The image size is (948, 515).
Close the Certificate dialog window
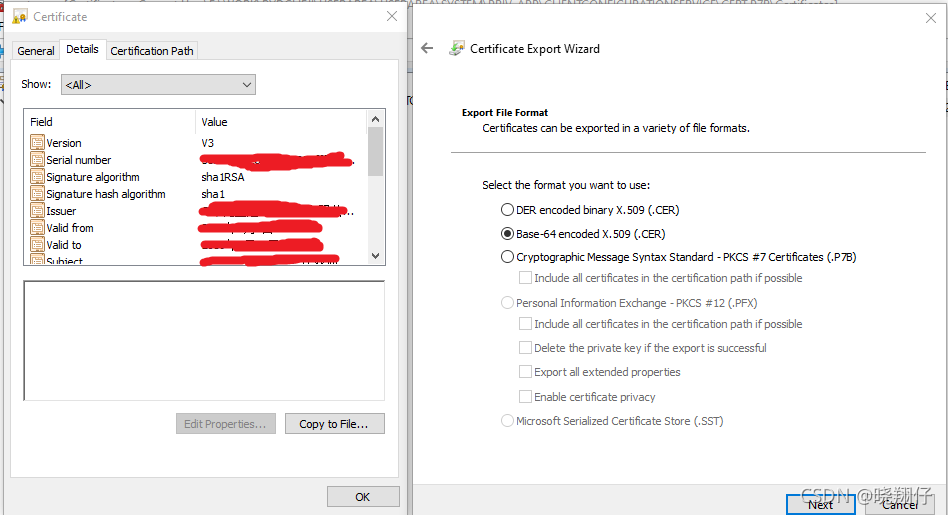[392, 16]
